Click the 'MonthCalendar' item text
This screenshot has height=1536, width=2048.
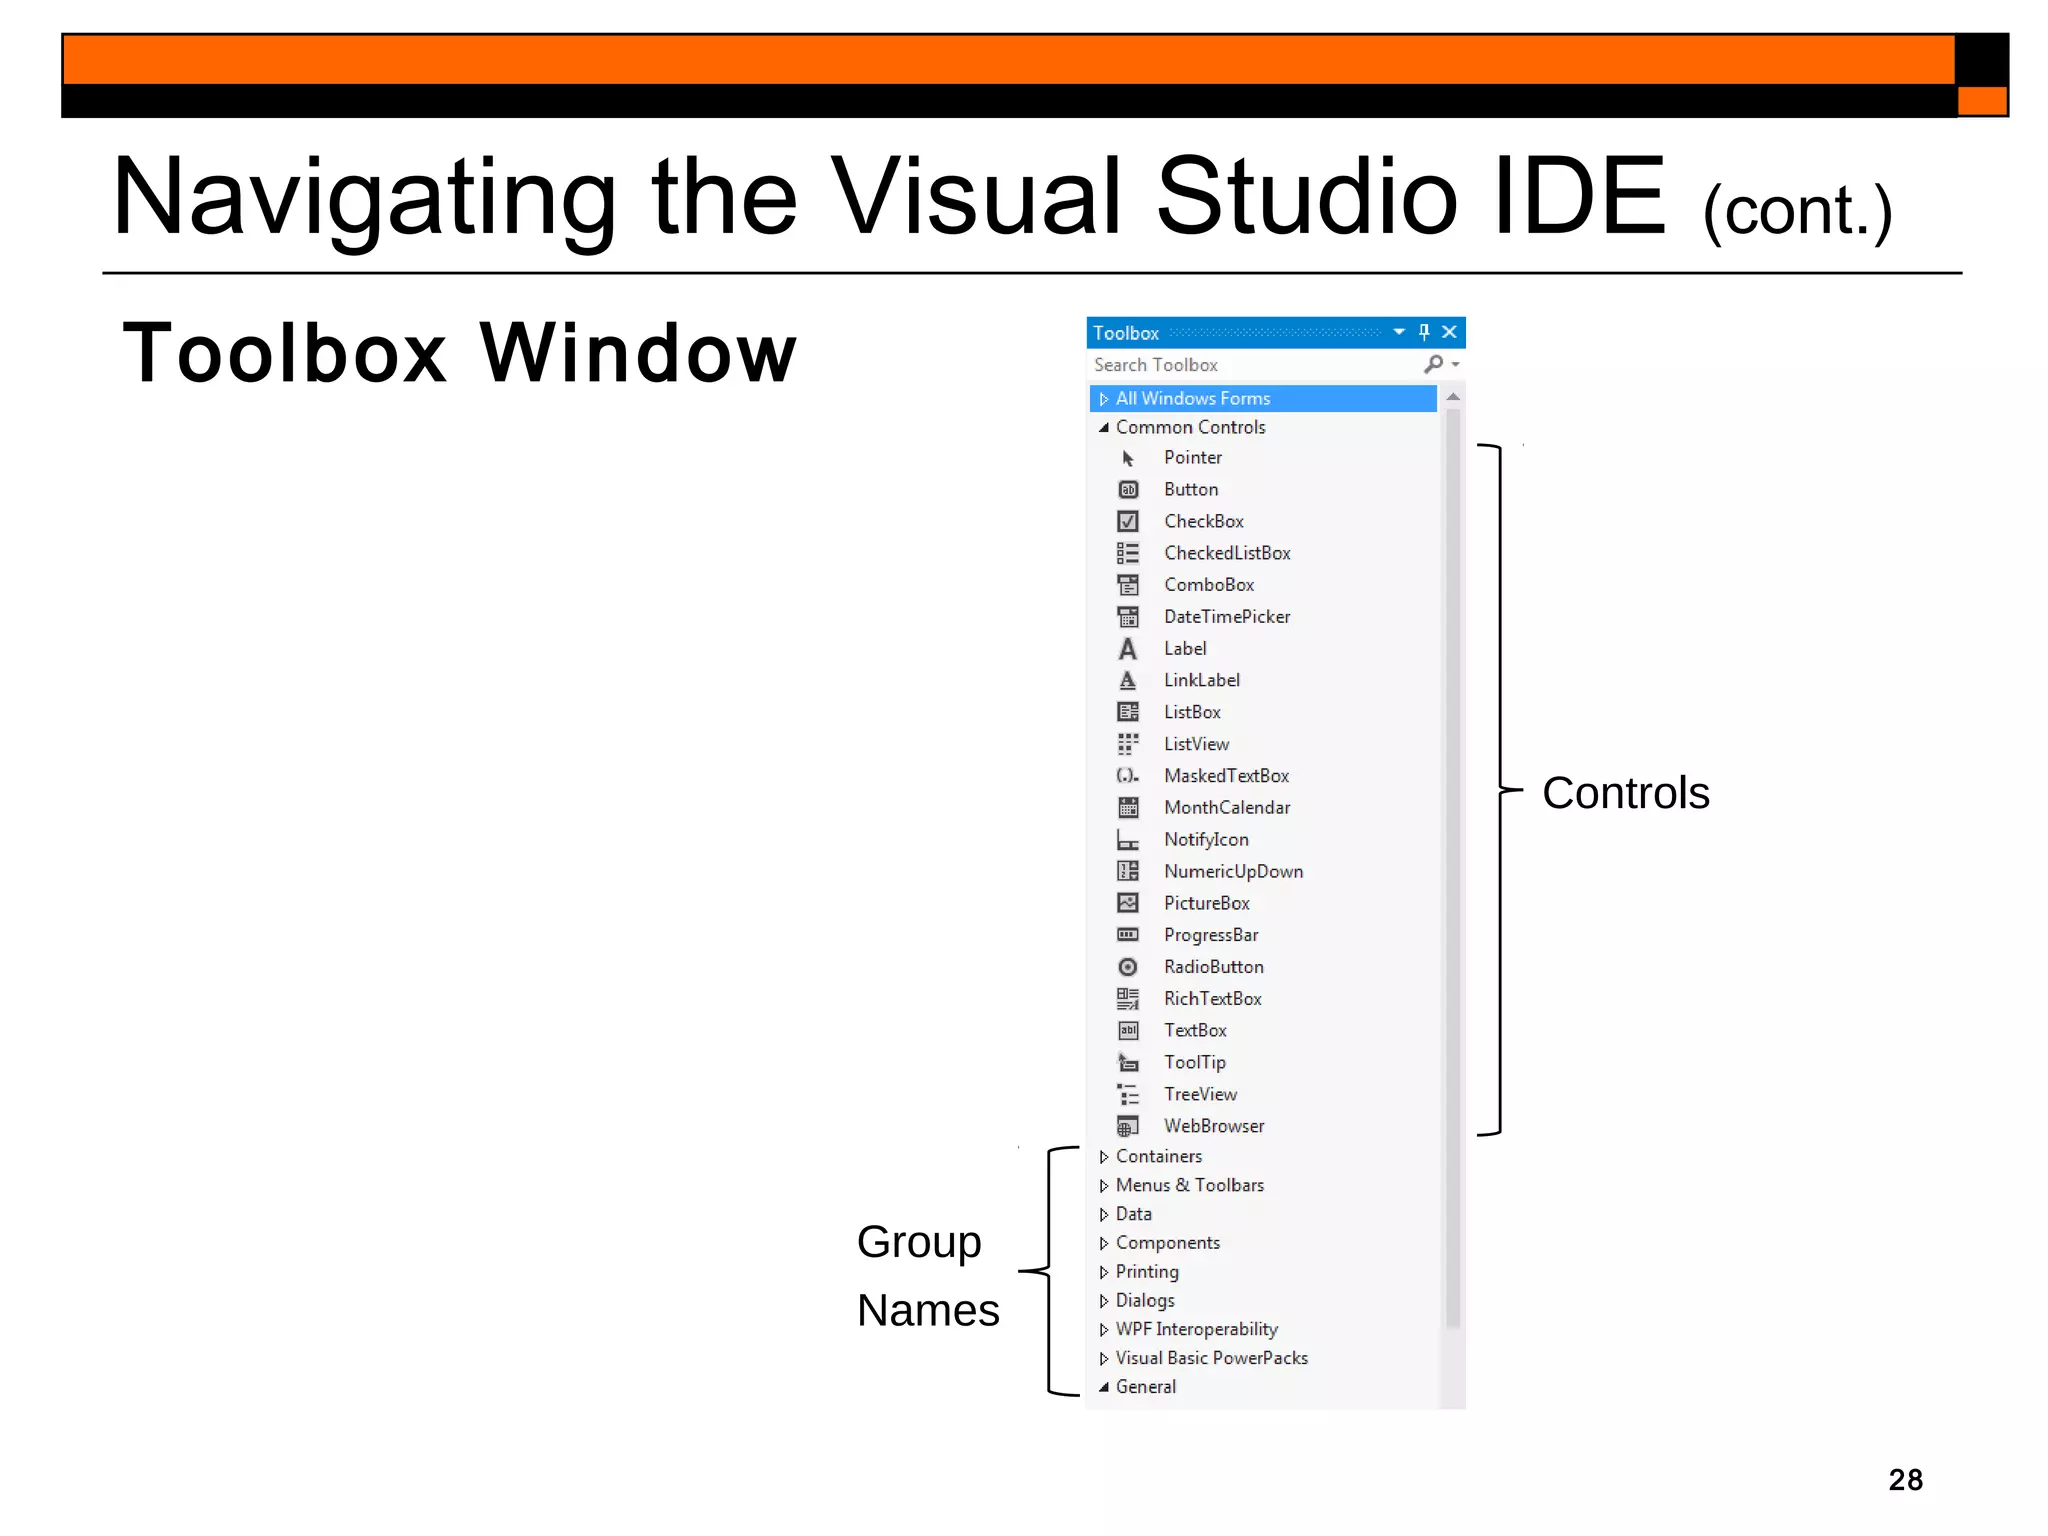1227,808
